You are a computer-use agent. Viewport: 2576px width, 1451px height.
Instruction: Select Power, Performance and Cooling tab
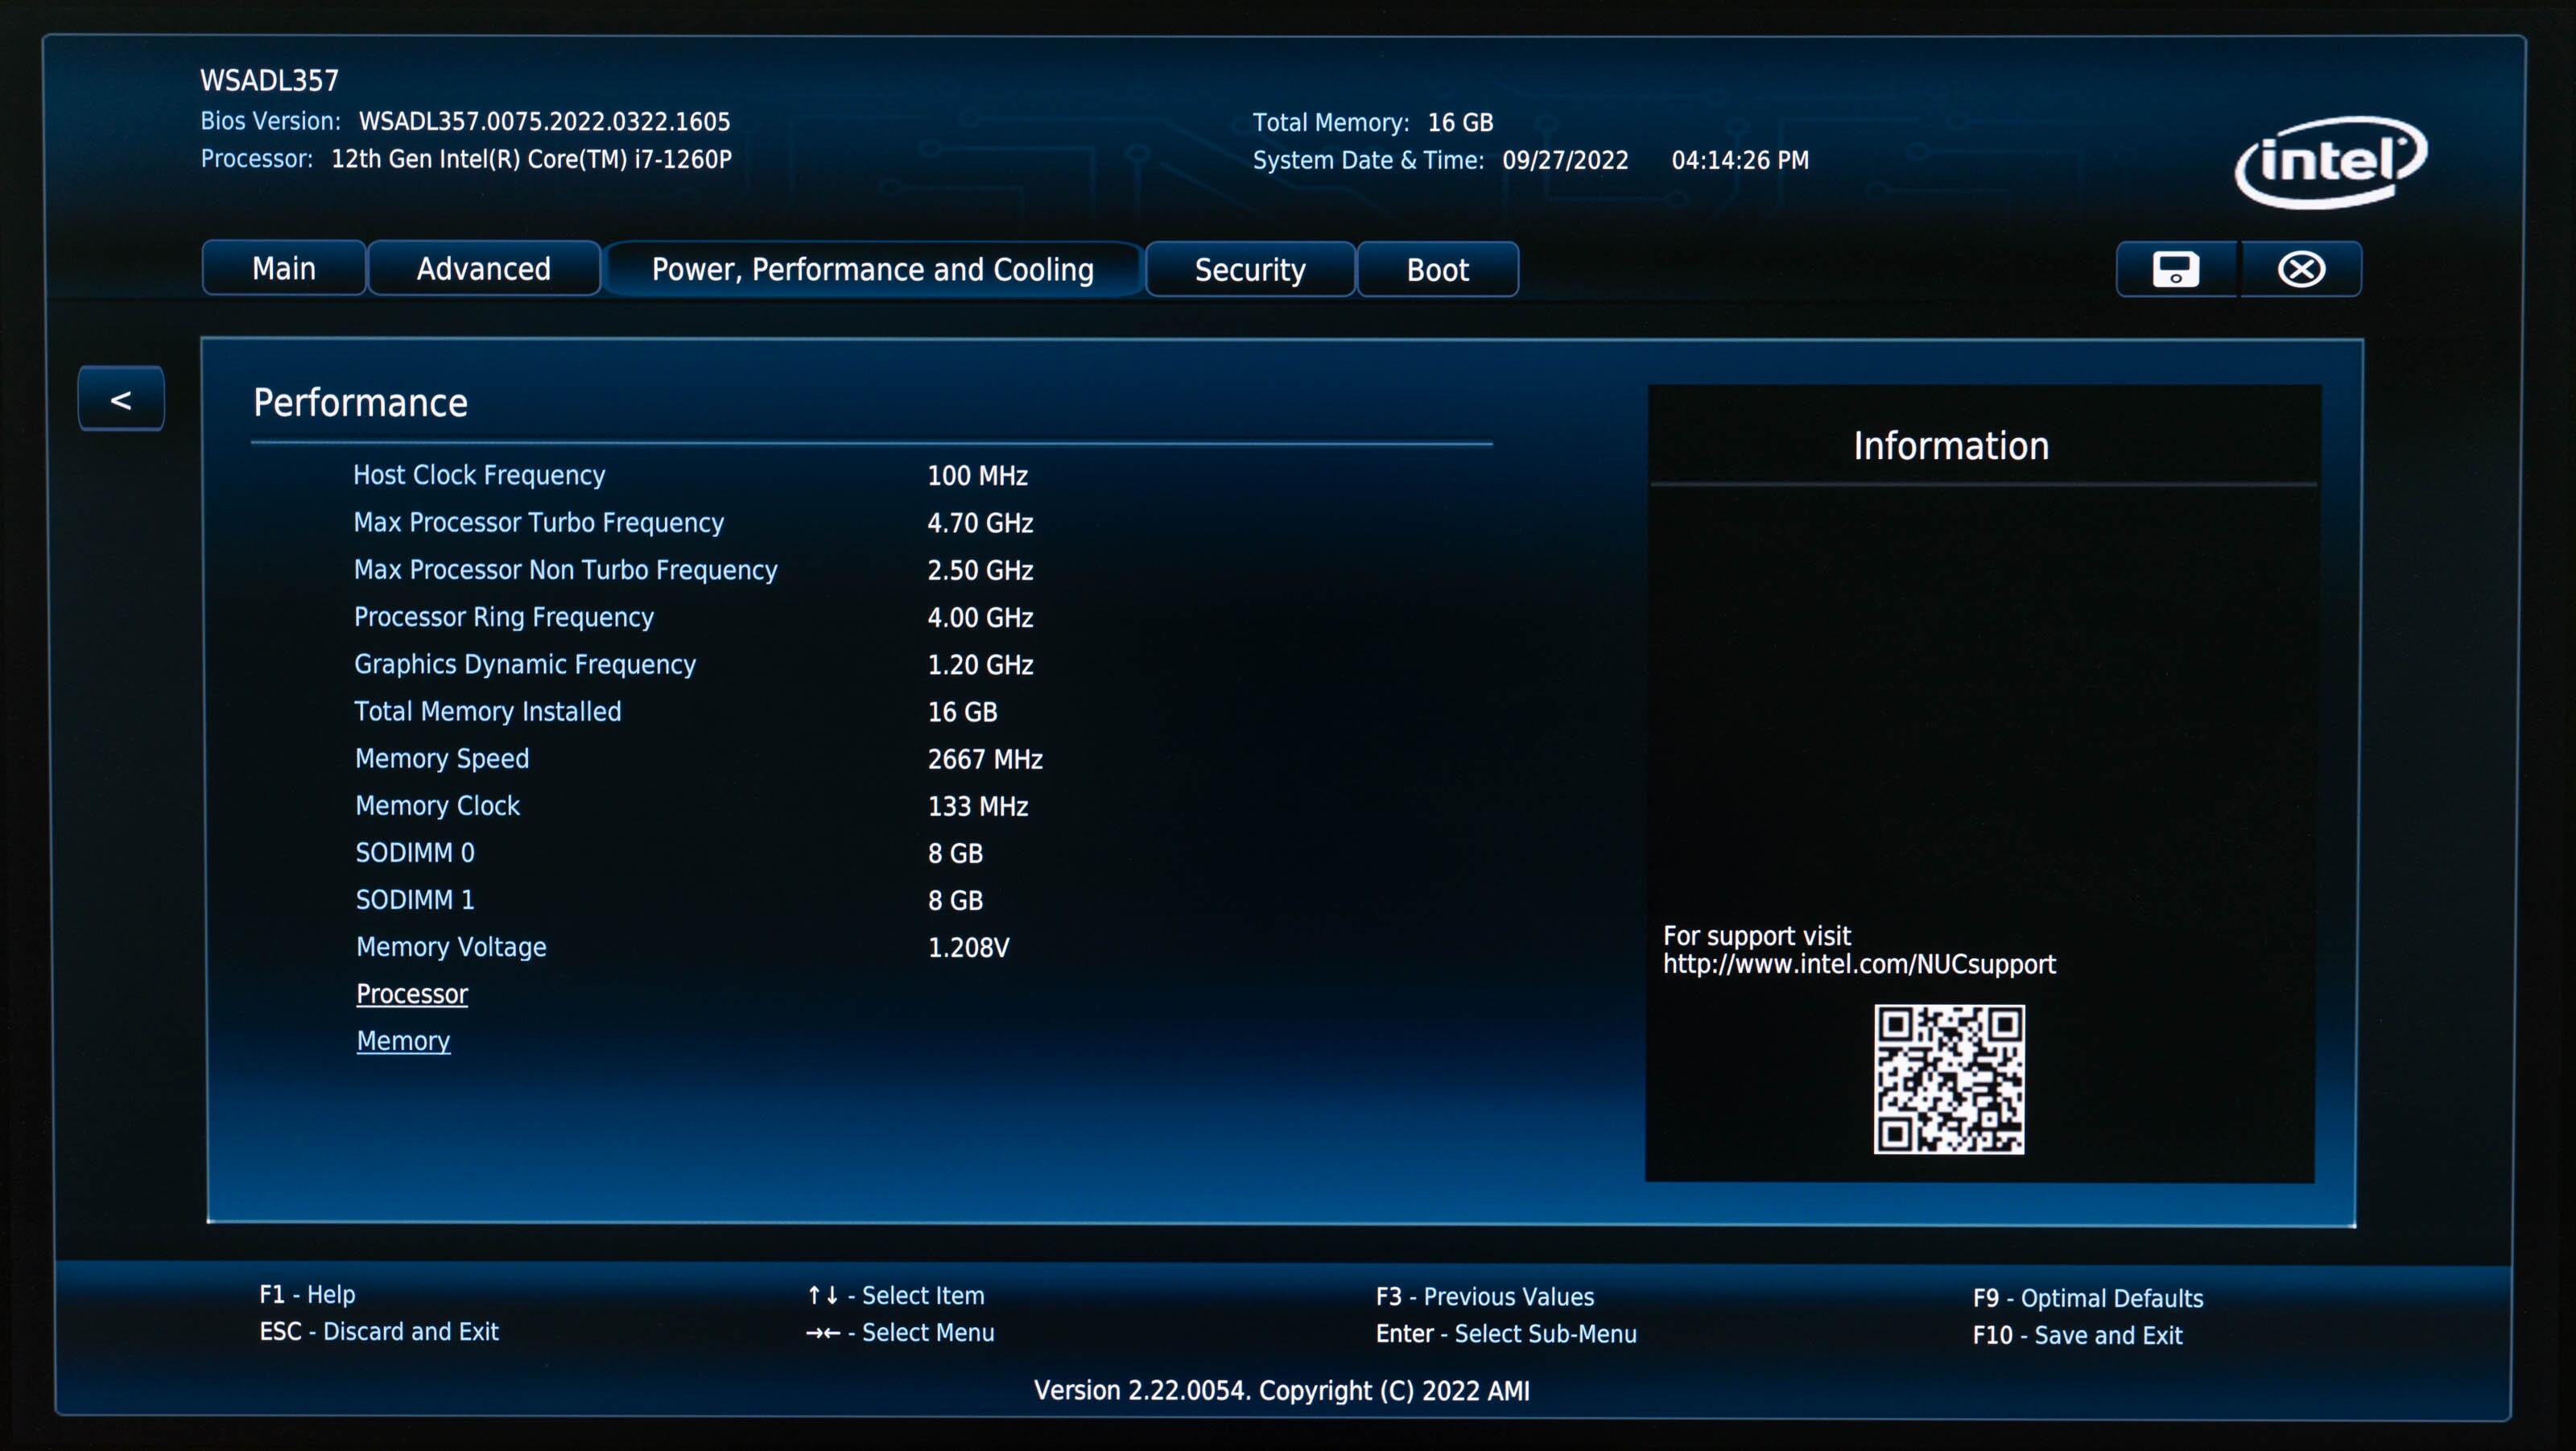click(x=872, y=270)
